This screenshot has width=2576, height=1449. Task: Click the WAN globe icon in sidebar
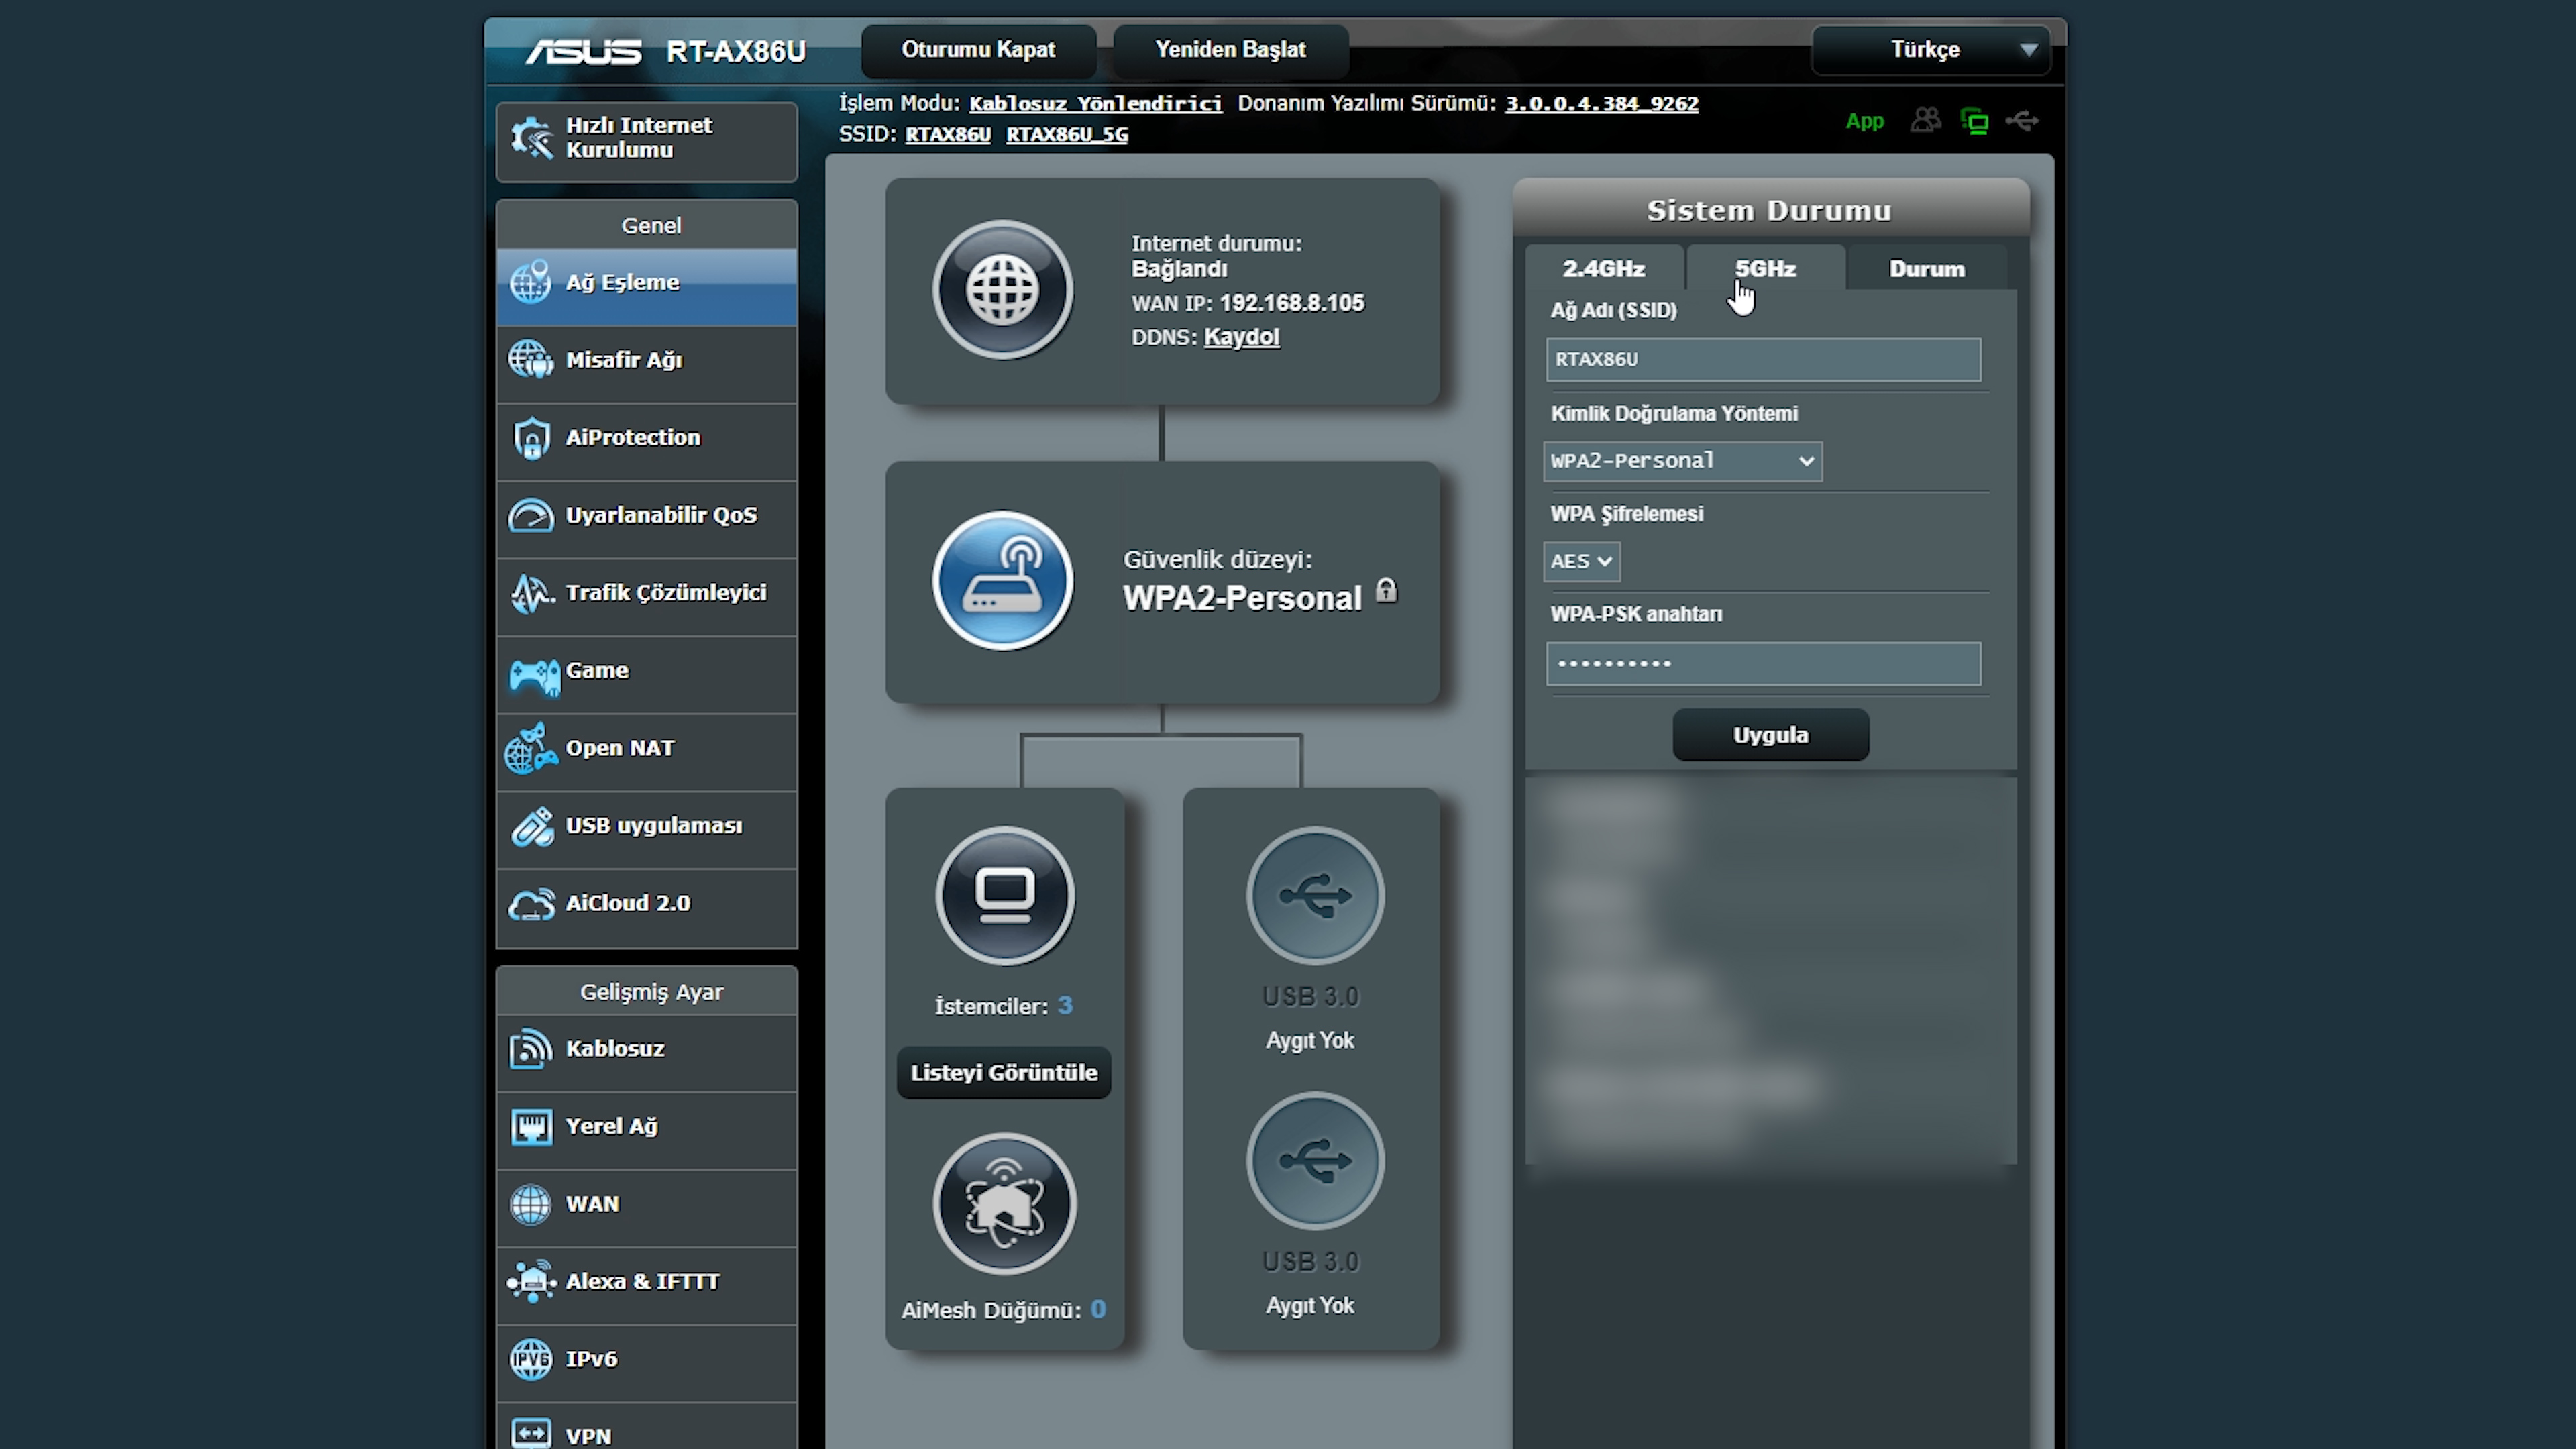point(531,1204)
